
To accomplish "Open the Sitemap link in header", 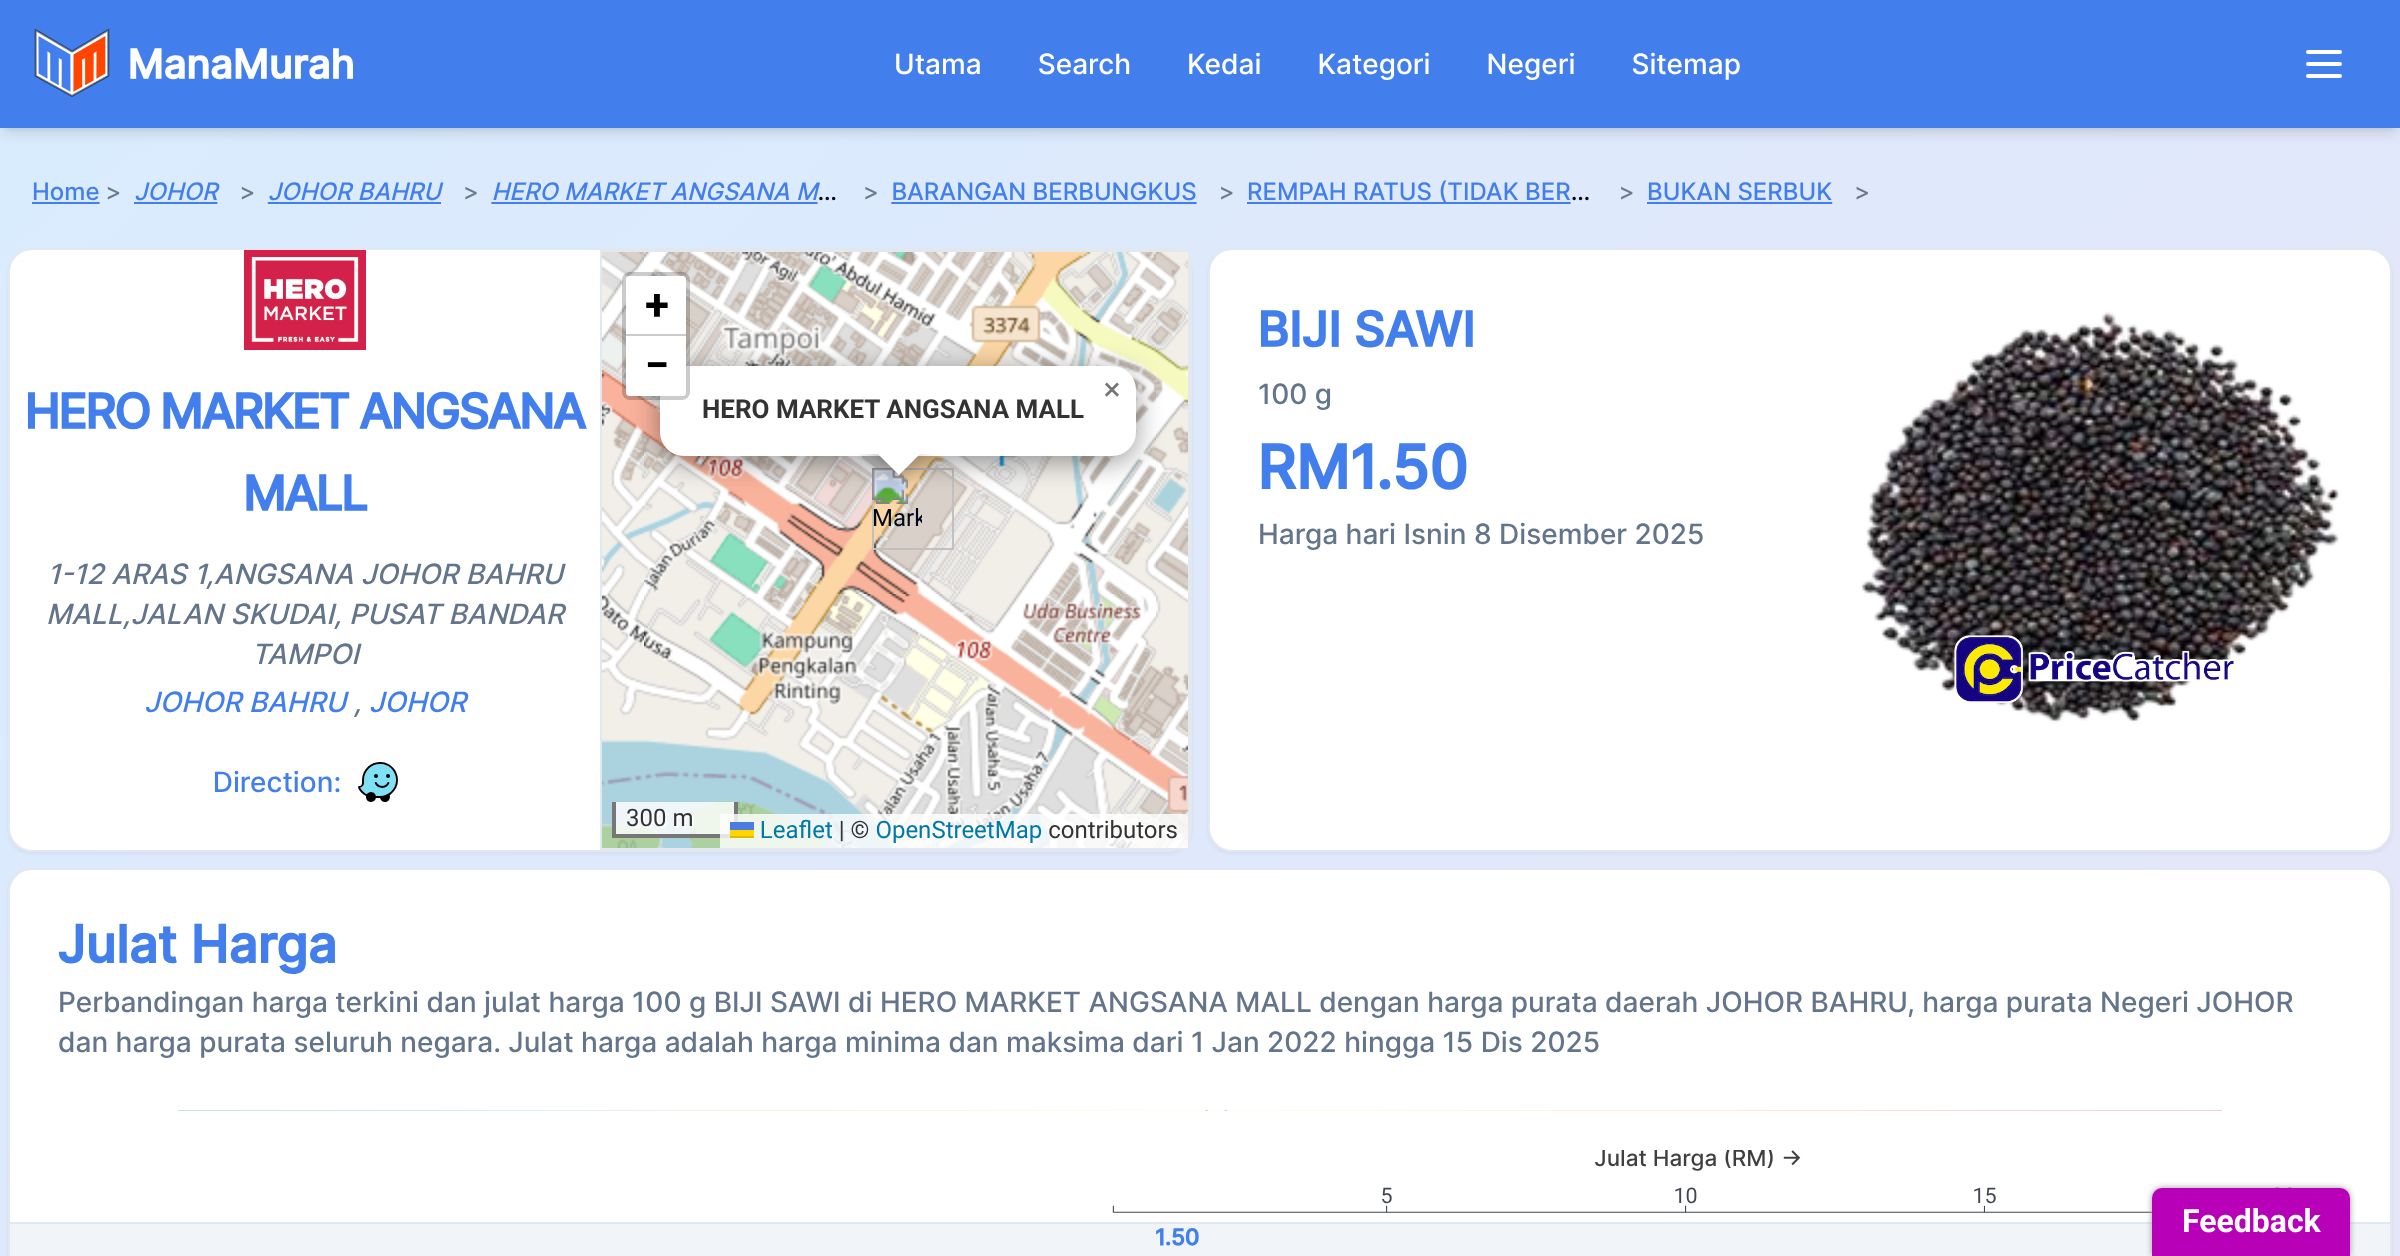I will [1685, 64].
